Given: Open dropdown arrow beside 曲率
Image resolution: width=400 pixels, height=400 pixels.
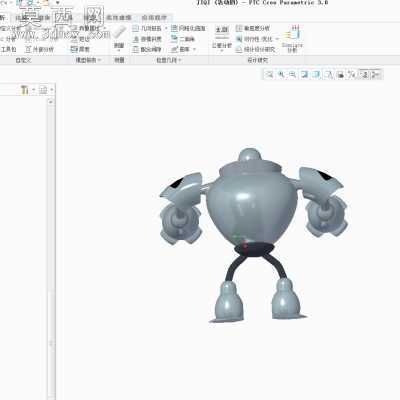Looking at the screenshot, I should 194,49.
